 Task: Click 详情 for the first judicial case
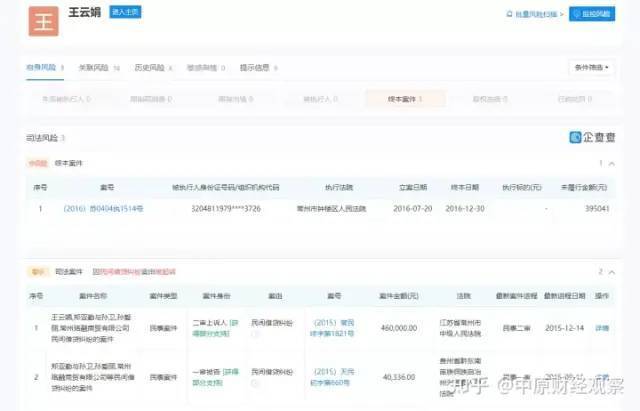(x=602, y=327)
